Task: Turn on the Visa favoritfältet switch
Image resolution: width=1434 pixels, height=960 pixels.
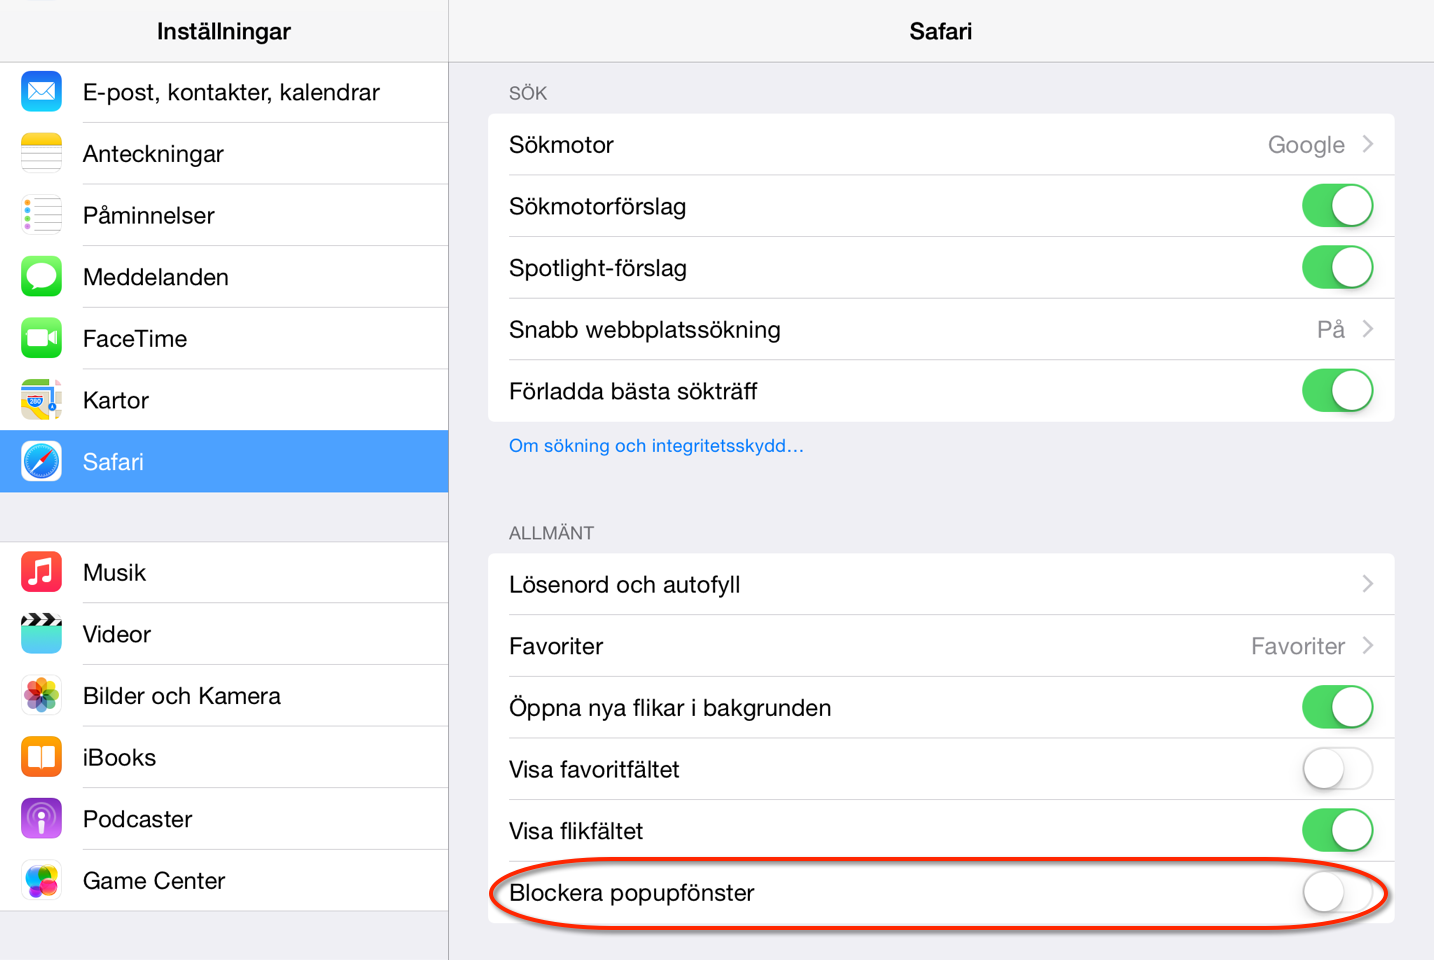Action: (x=1337, y=769)
